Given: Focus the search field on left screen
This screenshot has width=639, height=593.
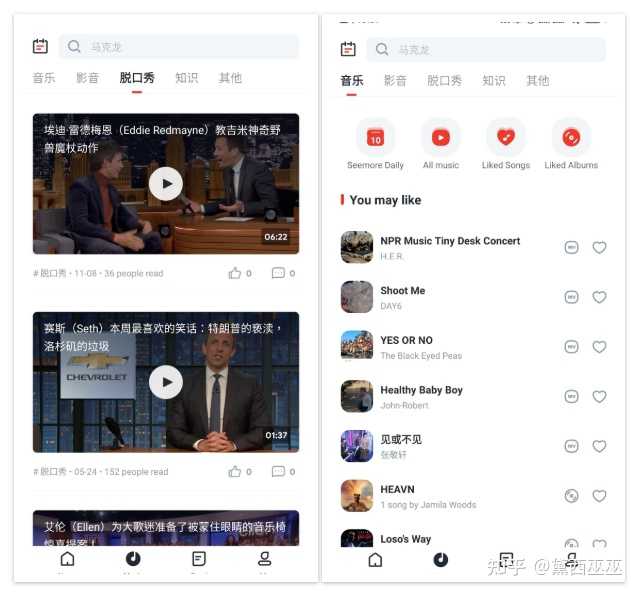Looking at the screenshot, I should tap(179, 46).
